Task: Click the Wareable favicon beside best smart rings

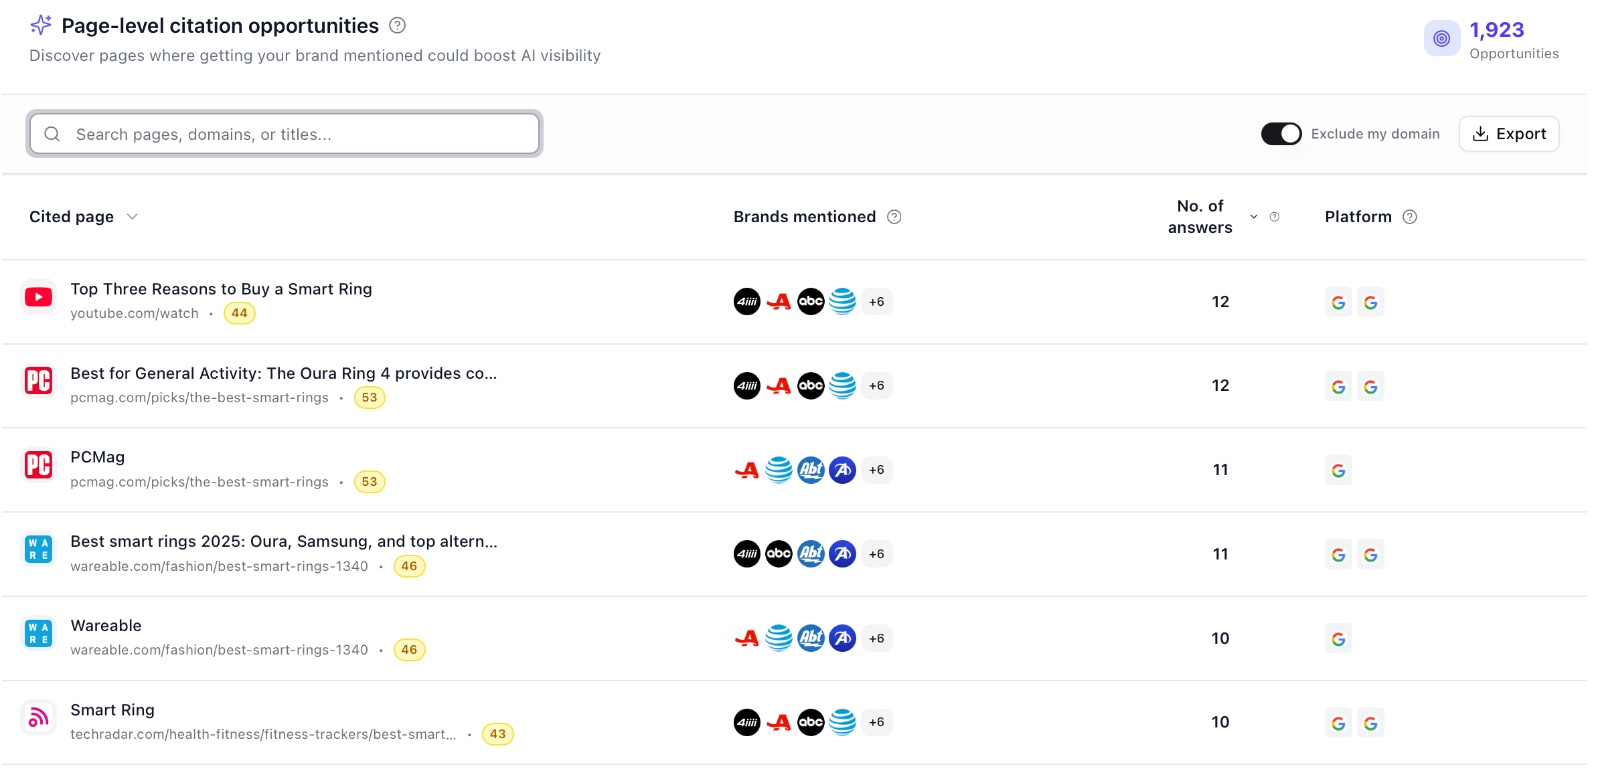Action: tap(38, 549)
